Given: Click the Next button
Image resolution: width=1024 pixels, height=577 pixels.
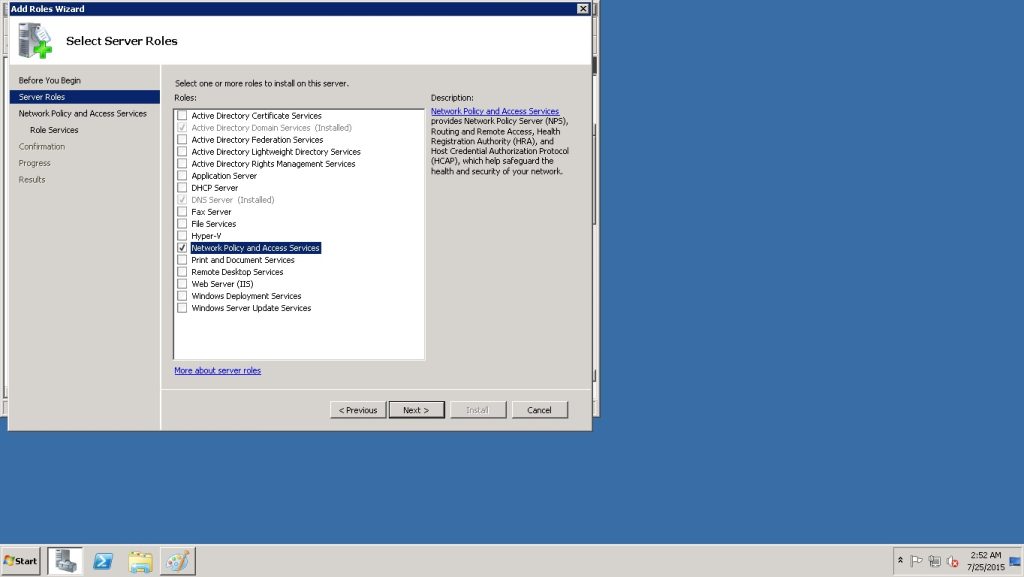Looking at the screenshot, I should (416, 410).
